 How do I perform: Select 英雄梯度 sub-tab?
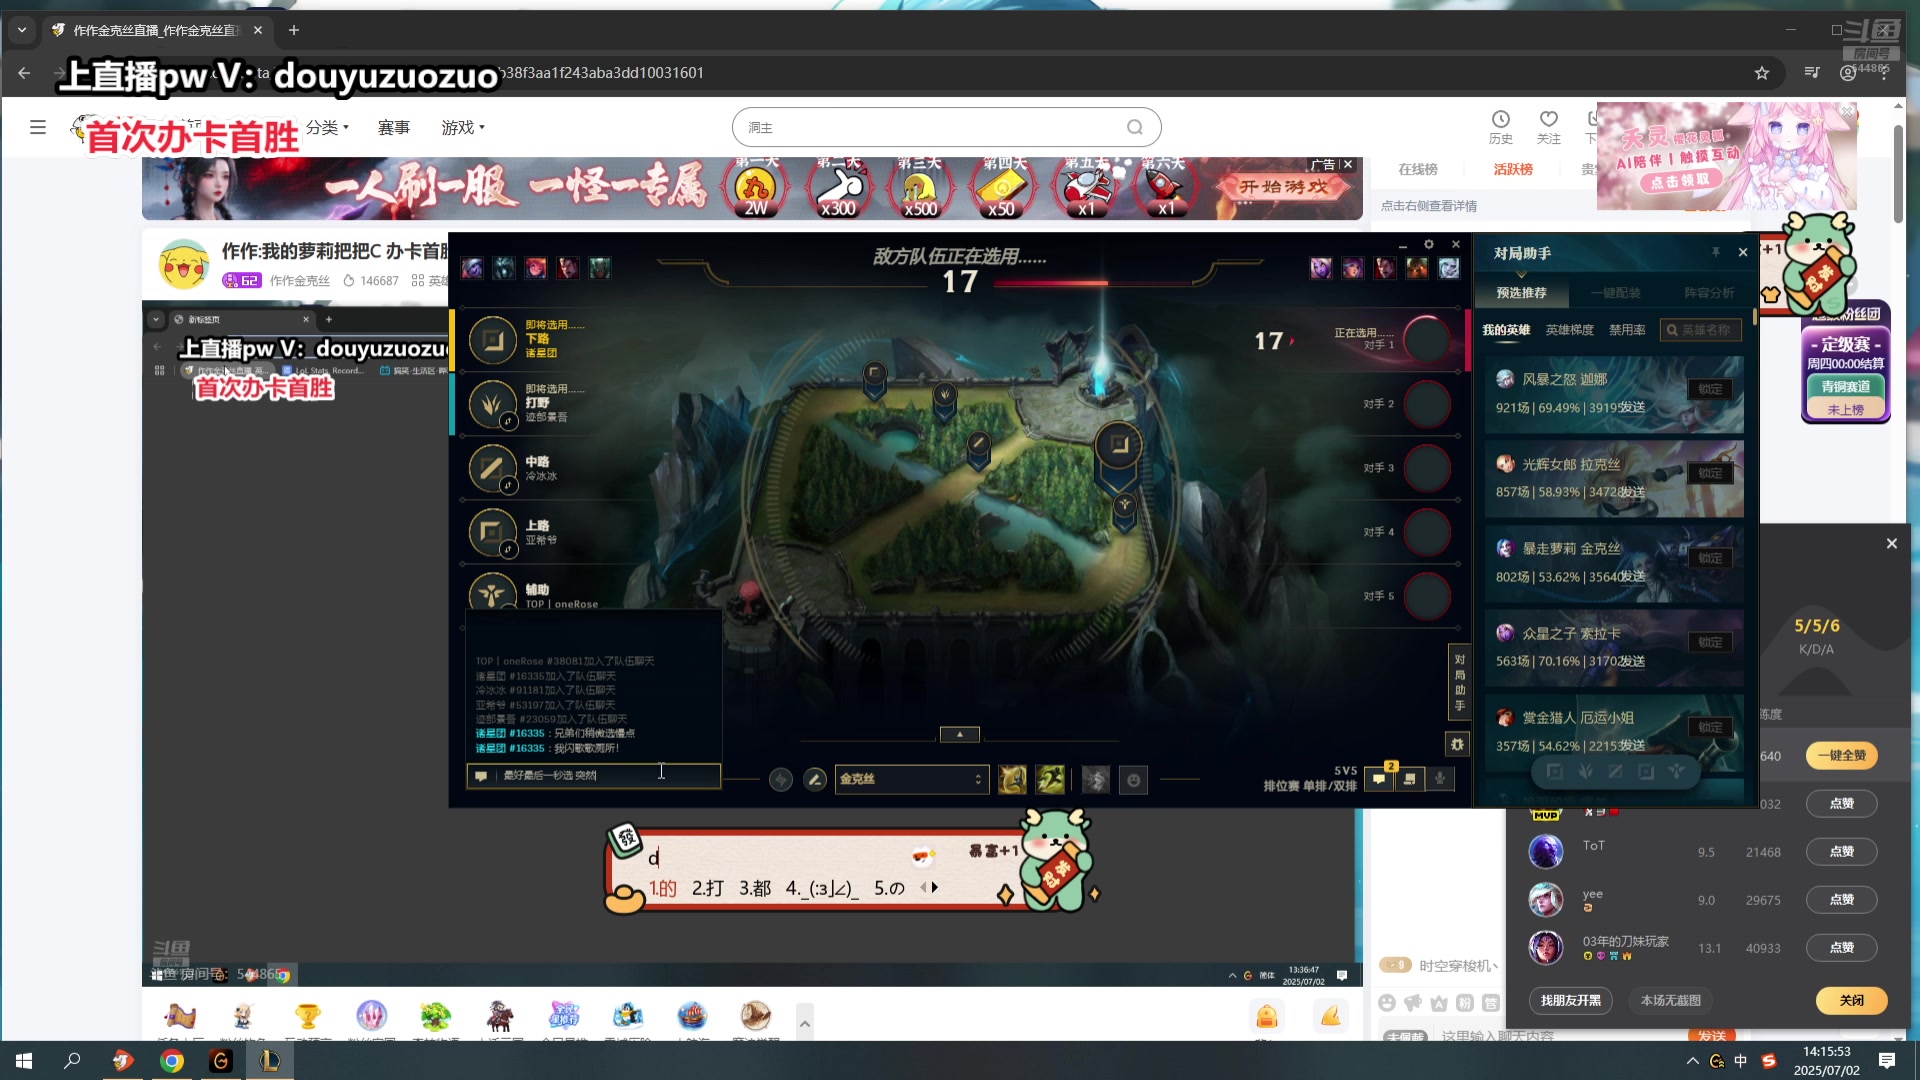pyautogui.click(x=1569, y=330)
